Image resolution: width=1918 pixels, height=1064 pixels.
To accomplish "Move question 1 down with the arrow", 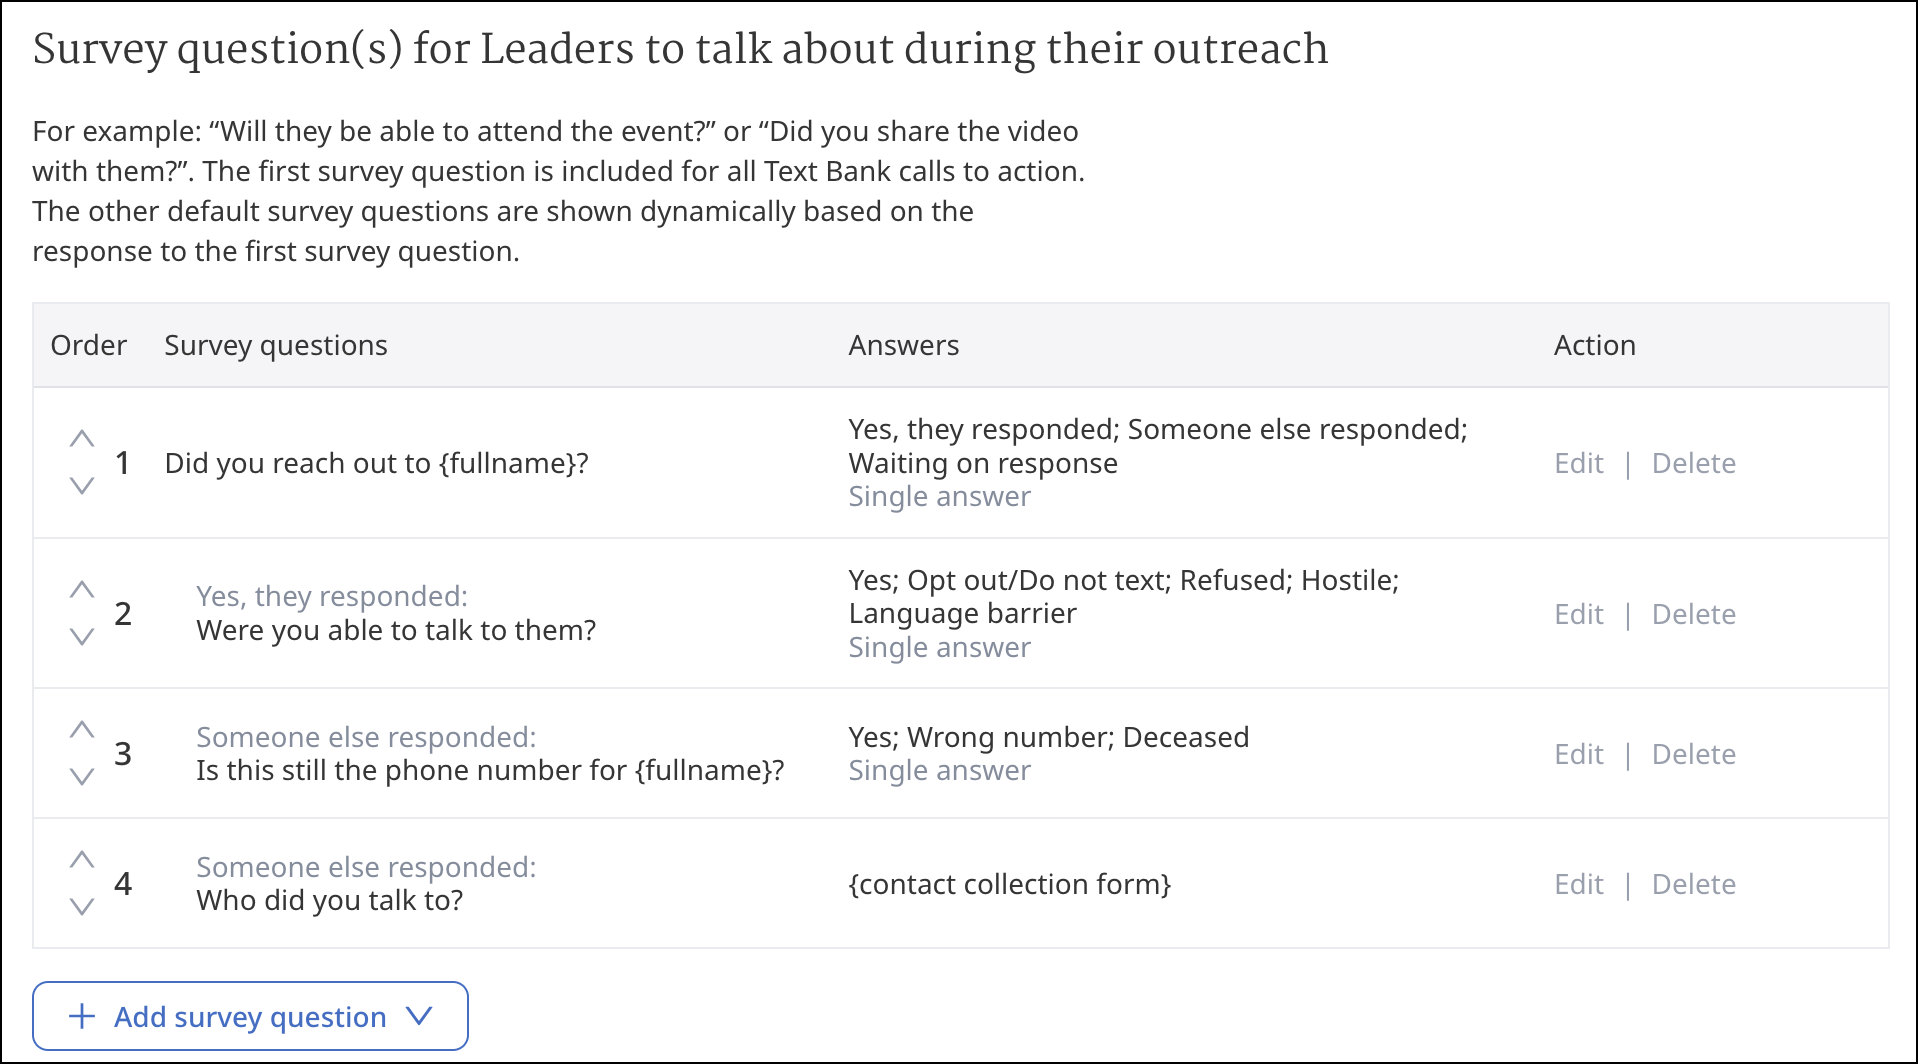I will pos(82,486).
